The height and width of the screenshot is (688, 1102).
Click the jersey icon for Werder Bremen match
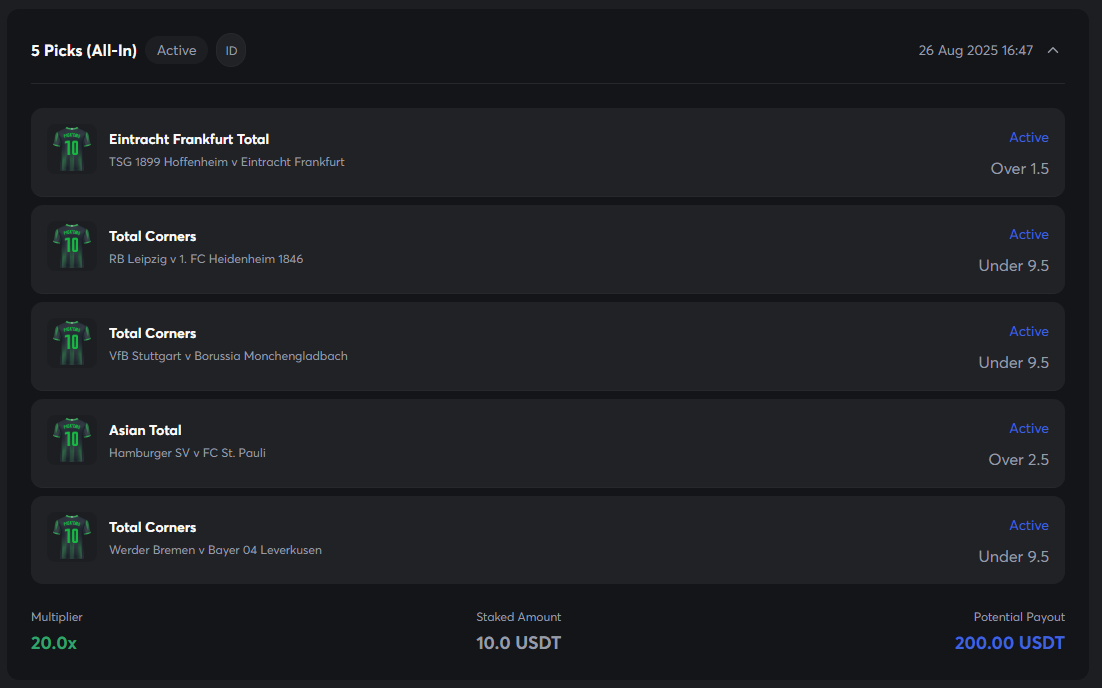click(x=71, y=537)
